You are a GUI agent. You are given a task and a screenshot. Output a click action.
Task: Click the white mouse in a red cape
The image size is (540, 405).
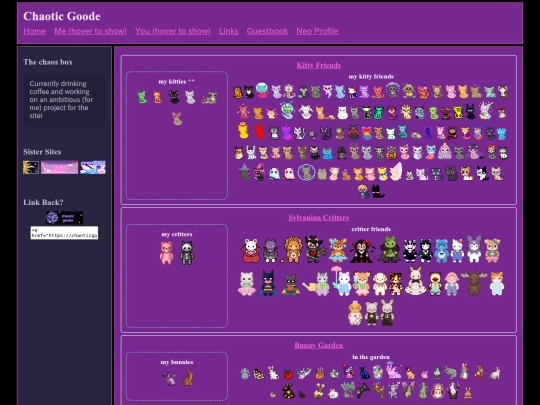coord(251,251)
